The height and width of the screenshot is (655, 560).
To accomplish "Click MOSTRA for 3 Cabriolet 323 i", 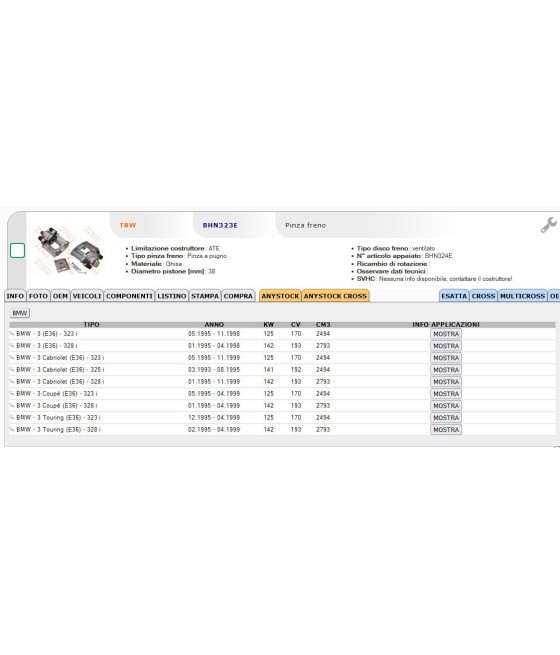I will pos(446,358).
